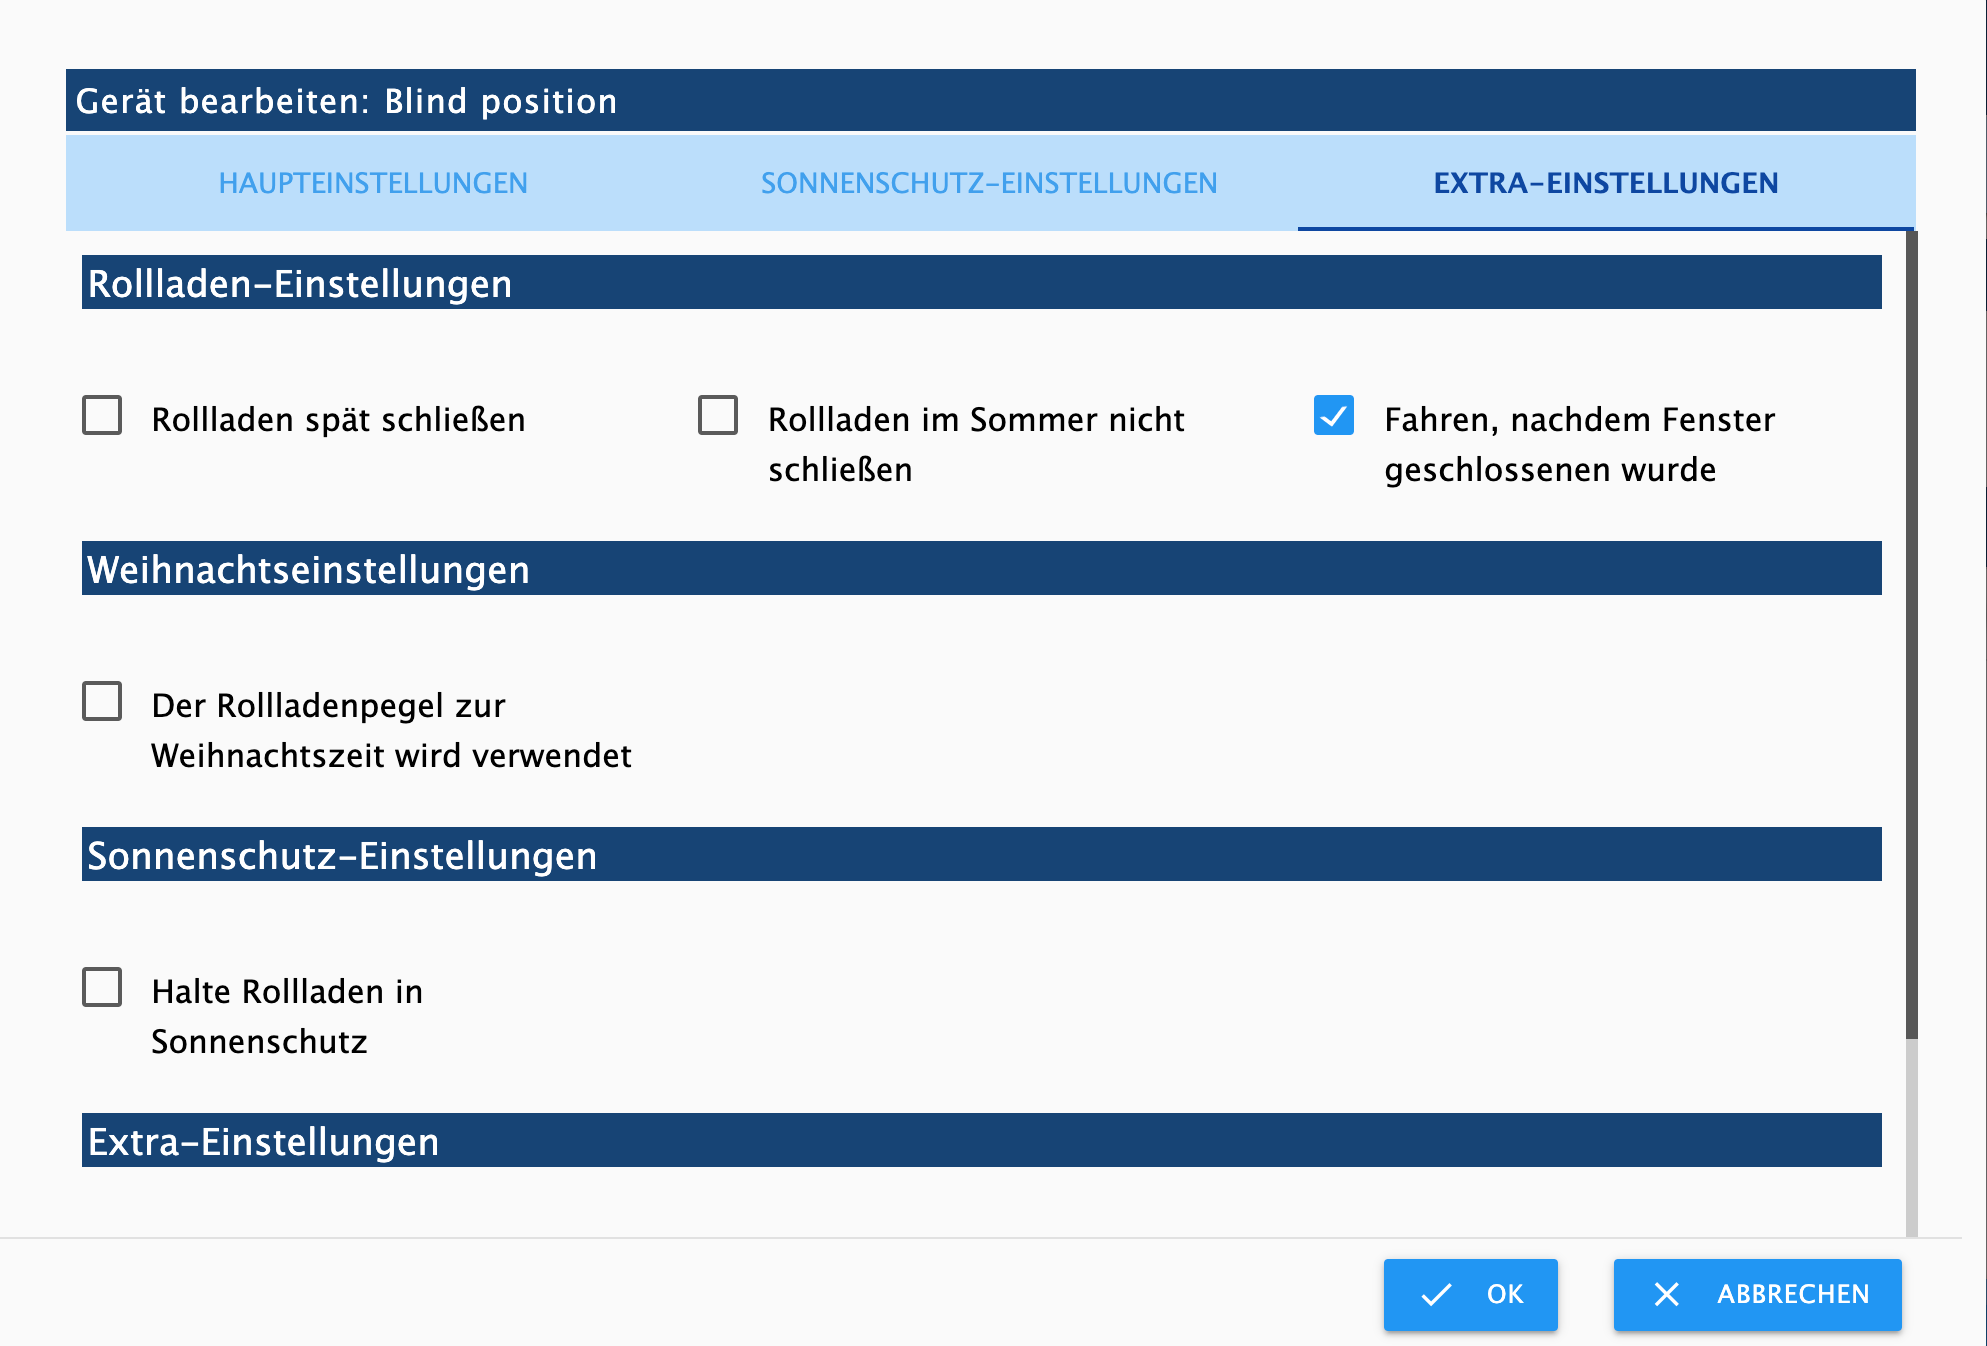Click scrollbar track below the thumb

(1911, 1140)
